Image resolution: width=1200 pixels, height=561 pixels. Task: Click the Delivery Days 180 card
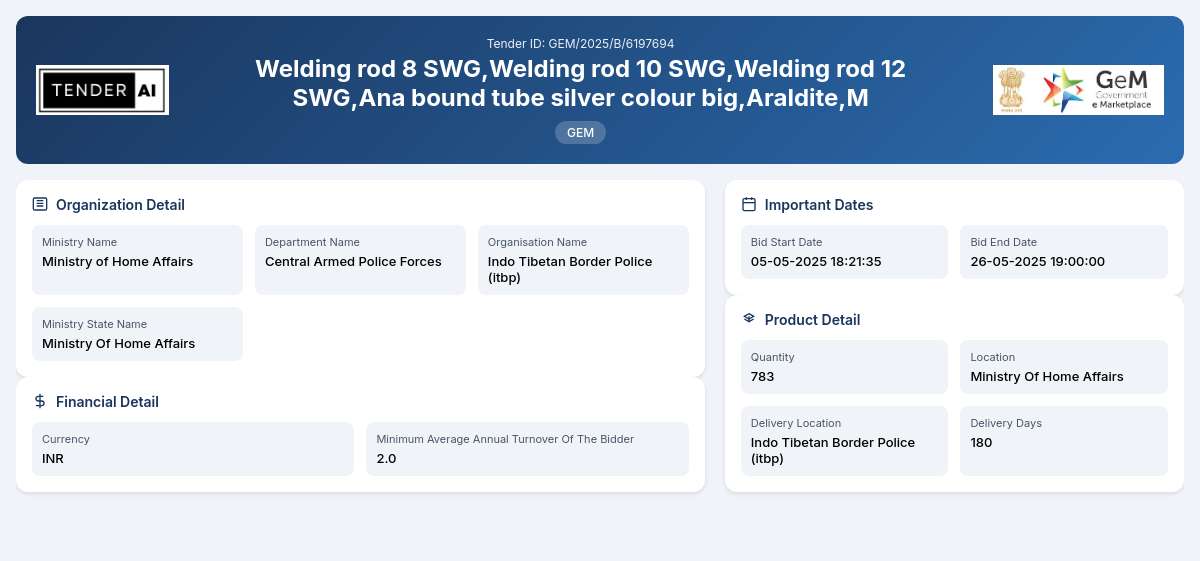1064,441
